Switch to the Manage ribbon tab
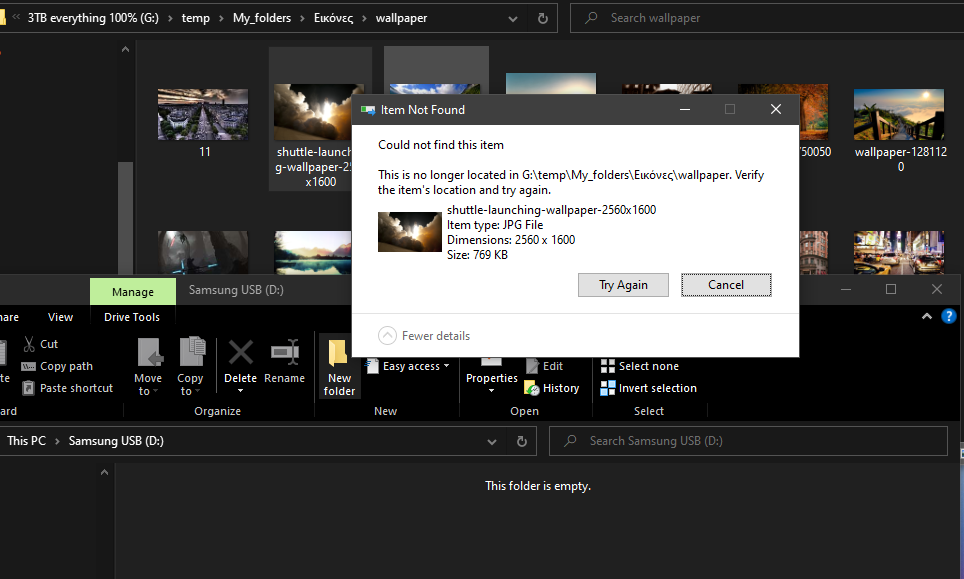964x579 pixels. [133, 292]
